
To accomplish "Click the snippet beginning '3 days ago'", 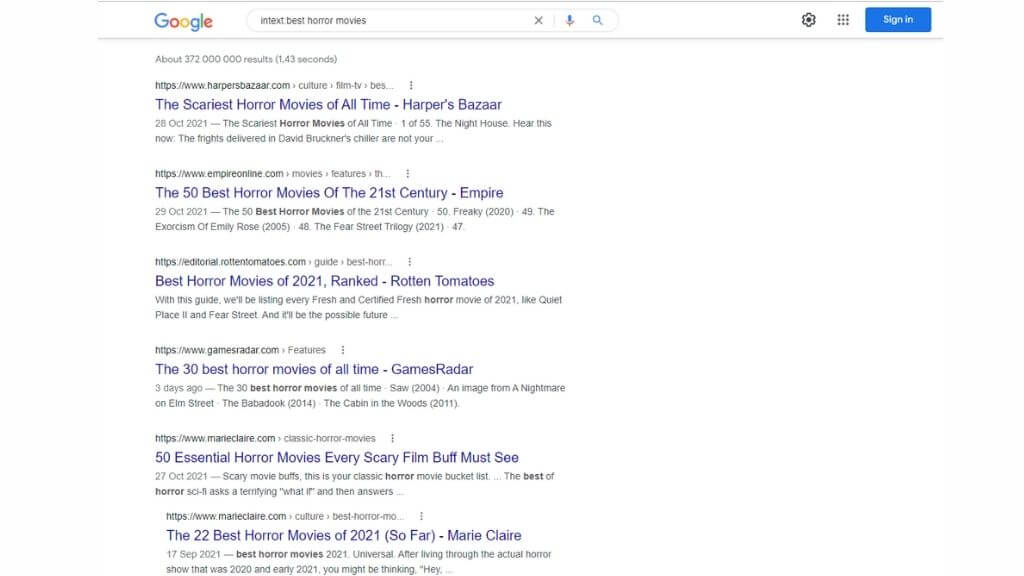I will click(x=360, y=395).
